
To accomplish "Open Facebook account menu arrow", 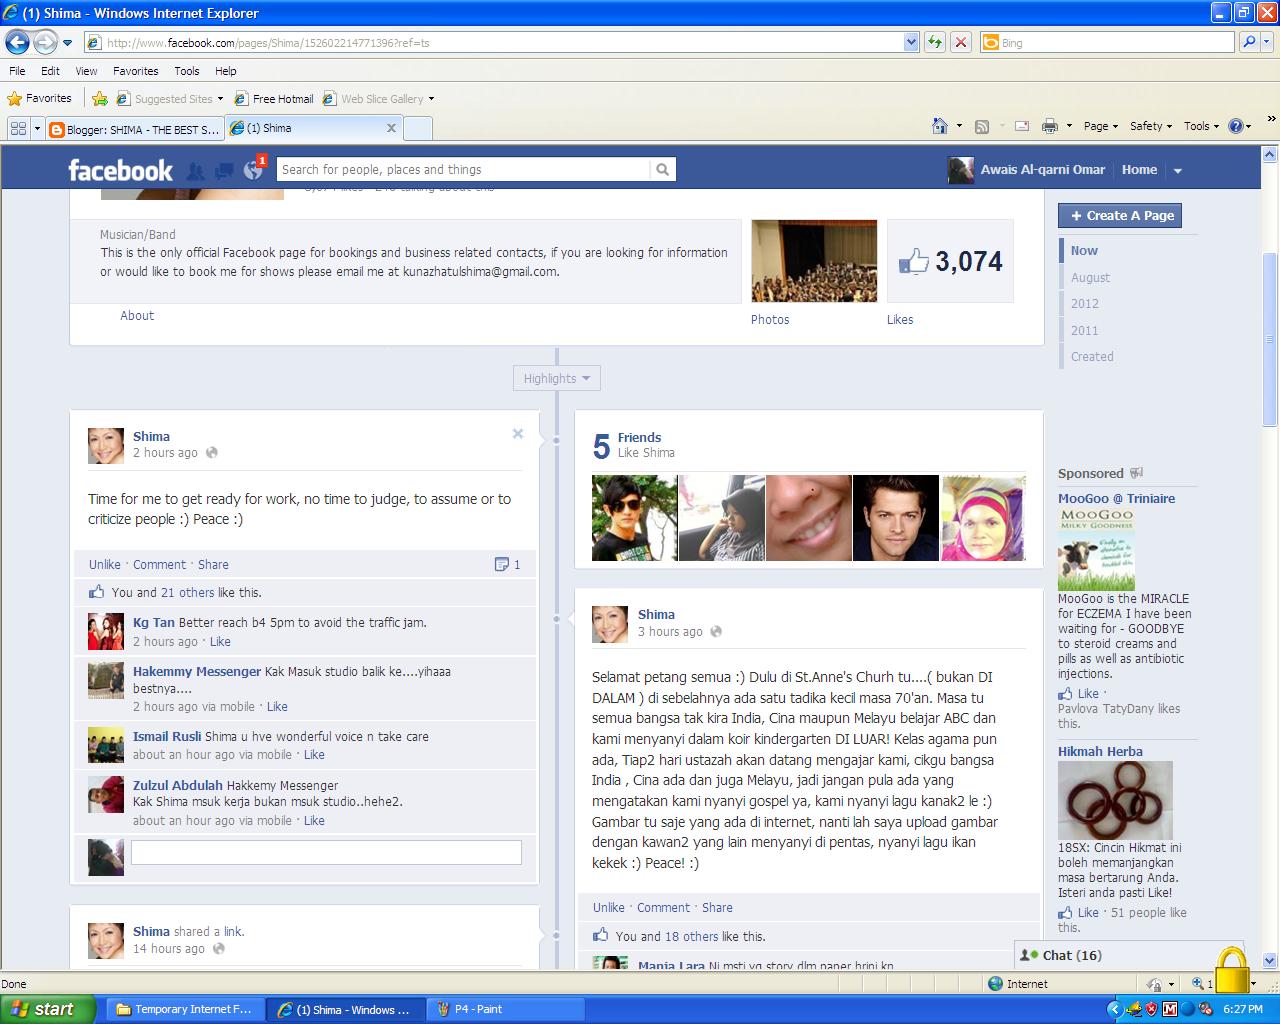I will coord(1178,171).
